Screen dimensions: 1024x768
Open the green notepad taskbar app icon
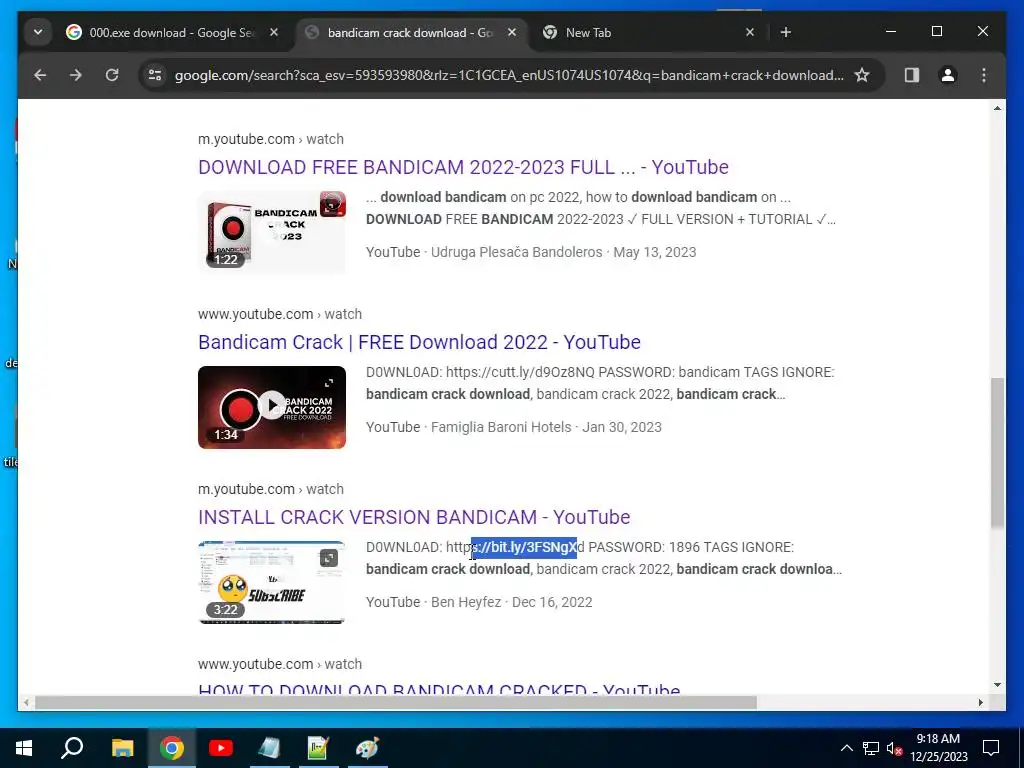pos(318,748)
